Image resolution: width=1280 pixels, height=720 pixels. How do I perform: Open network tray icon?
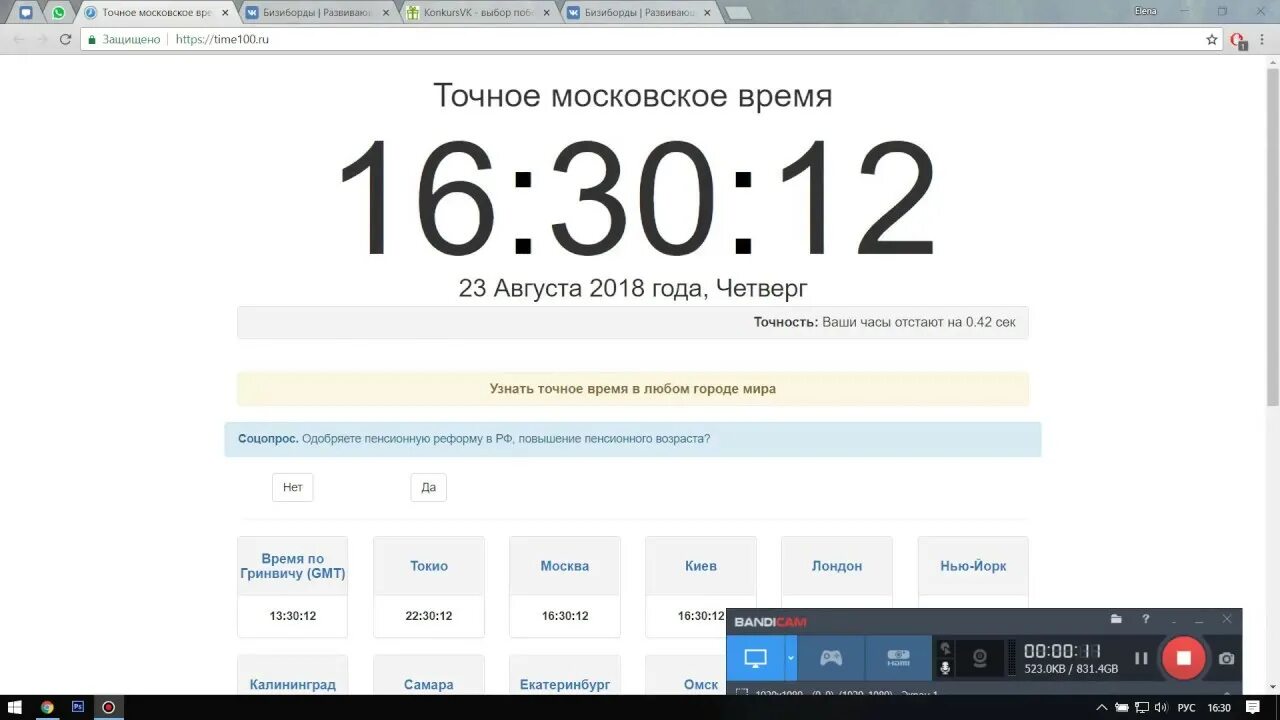tap(1142, 708)
